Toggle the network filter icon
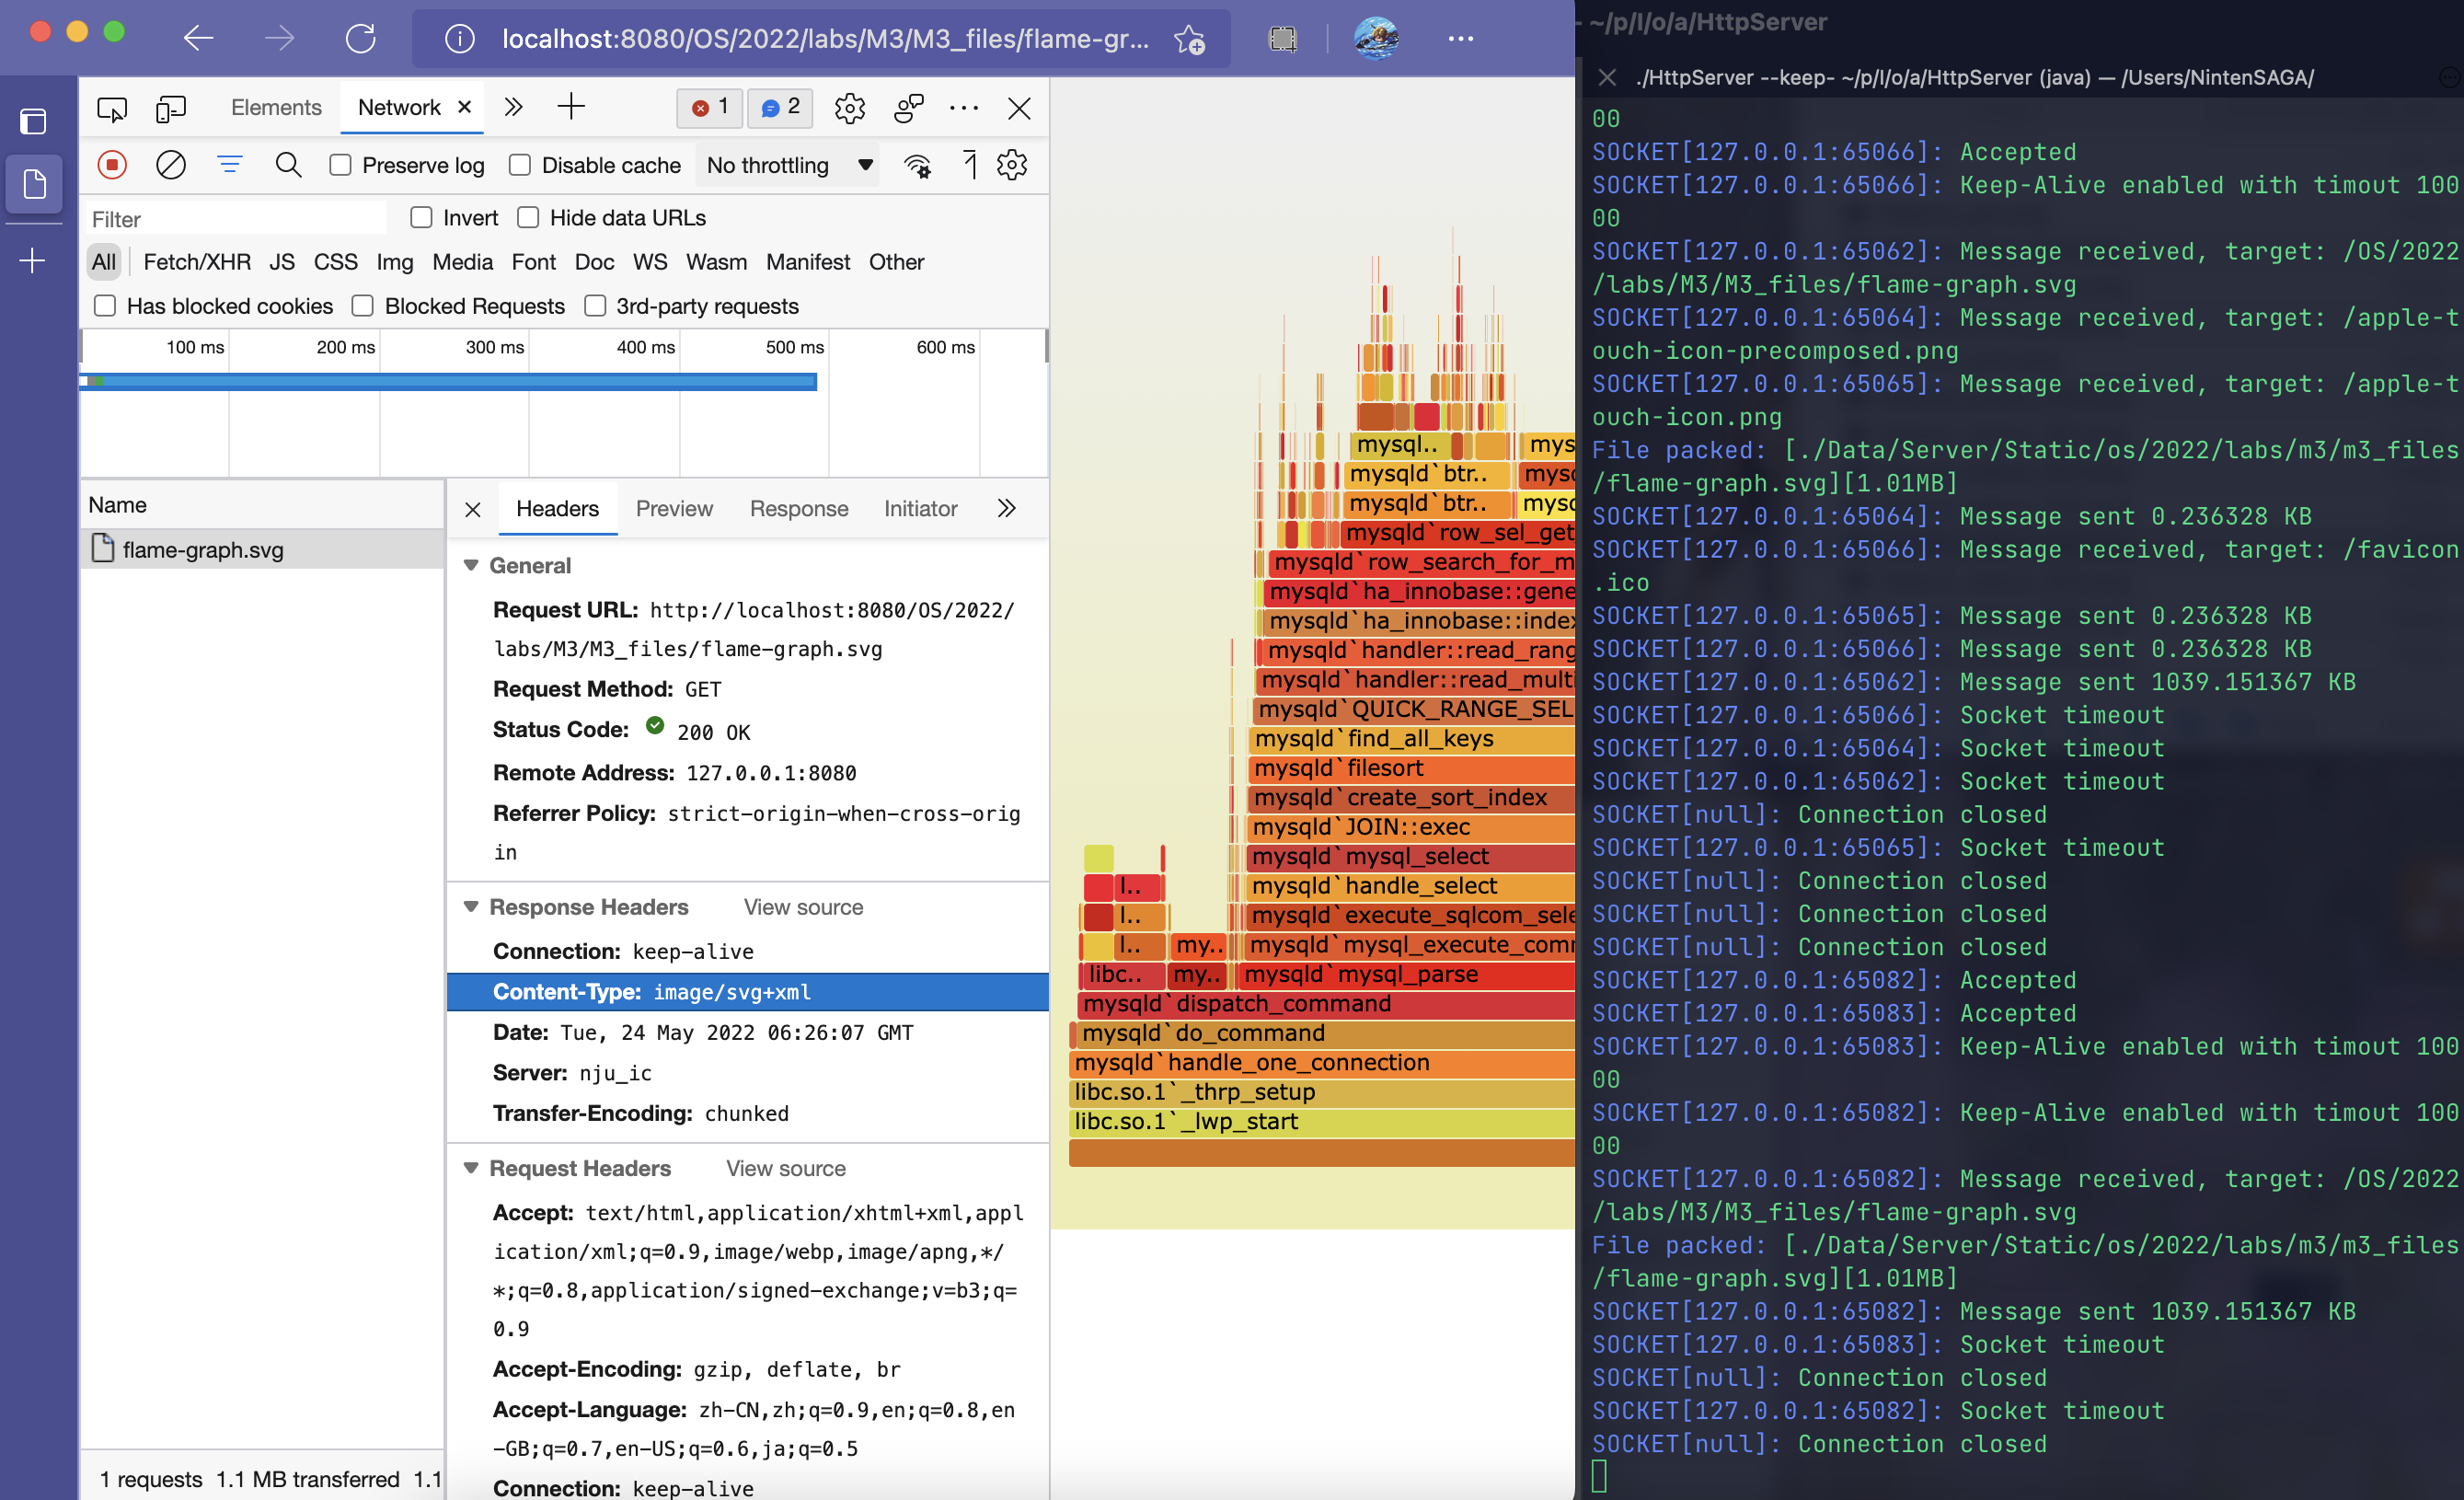 click(230, 165)
